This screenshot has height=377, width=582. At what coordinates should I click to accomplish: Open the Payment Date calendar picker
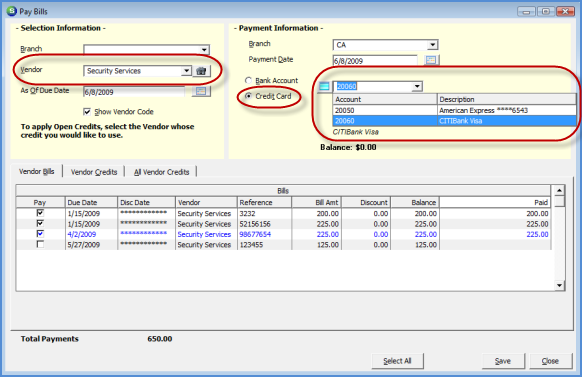tap(431, 60)
